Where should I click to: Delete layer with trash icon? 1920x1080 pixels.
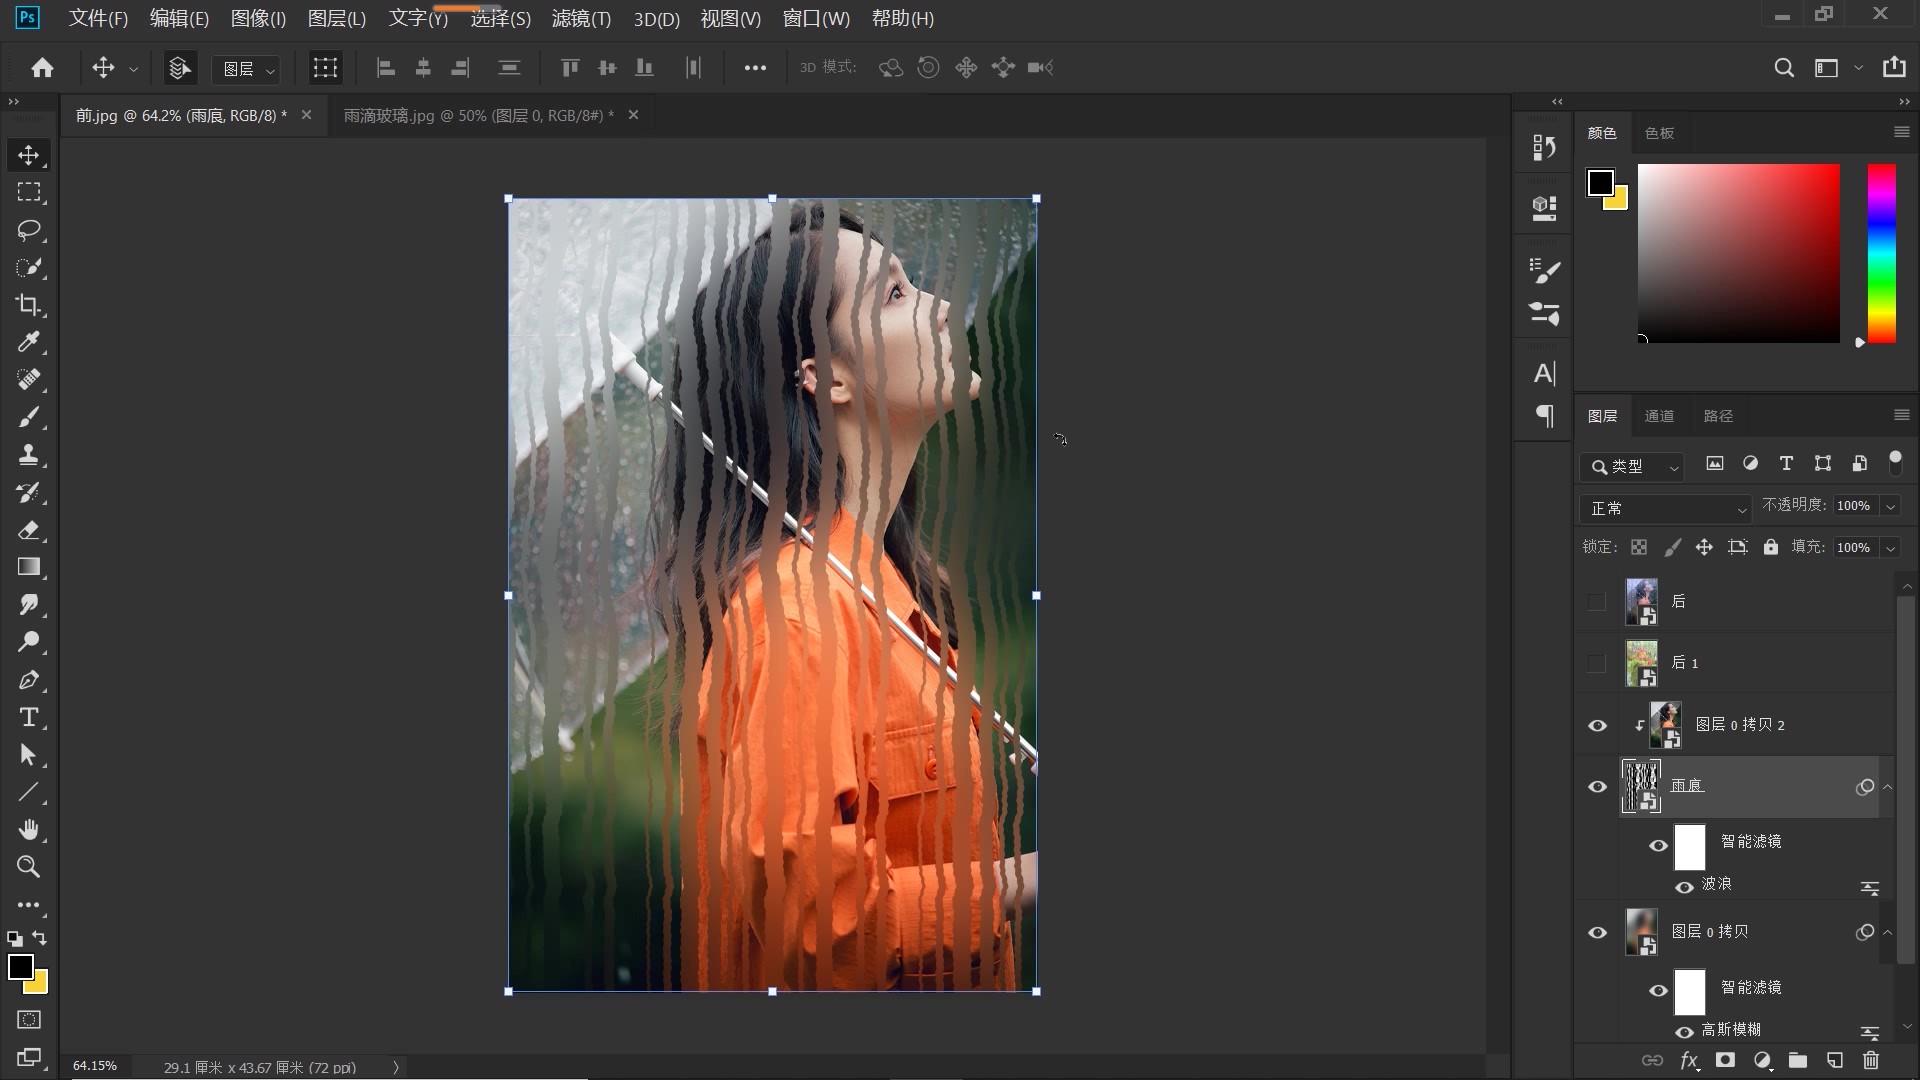(1871, 1060)
